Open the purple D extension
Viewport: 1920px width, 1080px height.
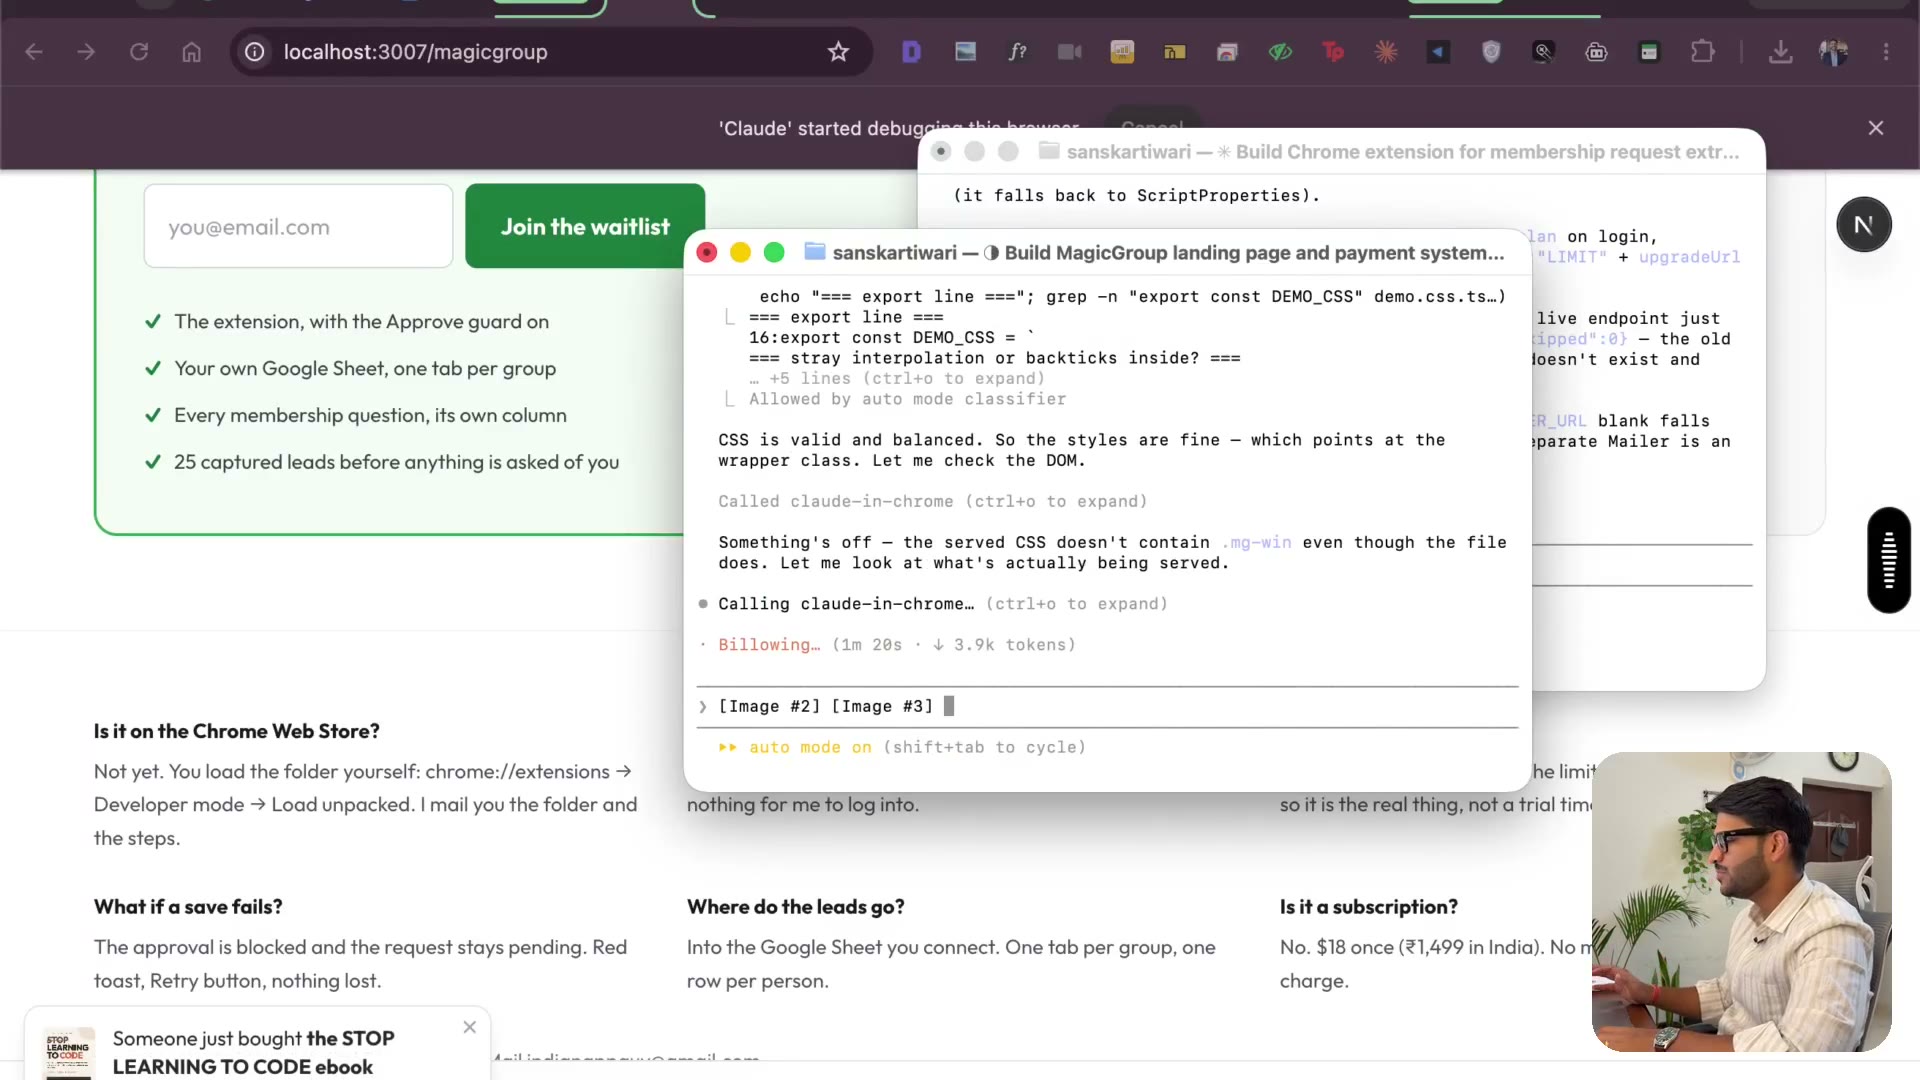[911, 52]
